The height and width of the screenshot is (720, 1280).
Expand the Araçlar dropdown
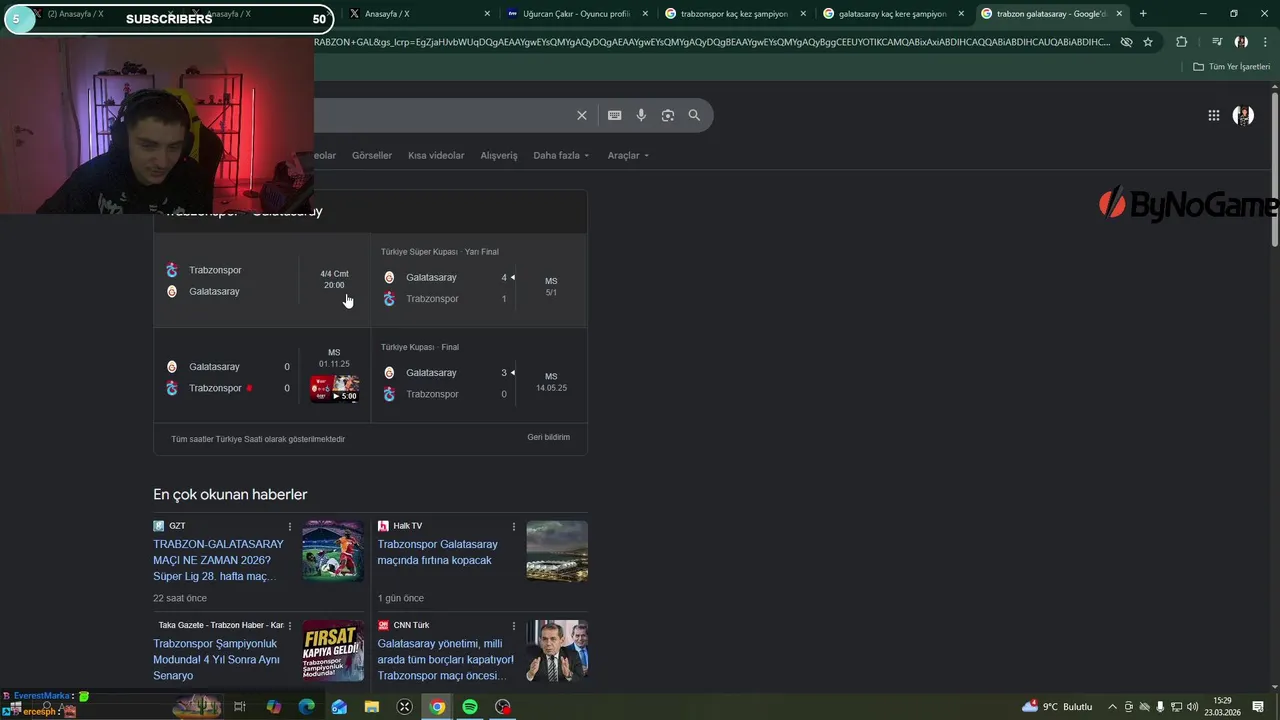pos(628,155)
